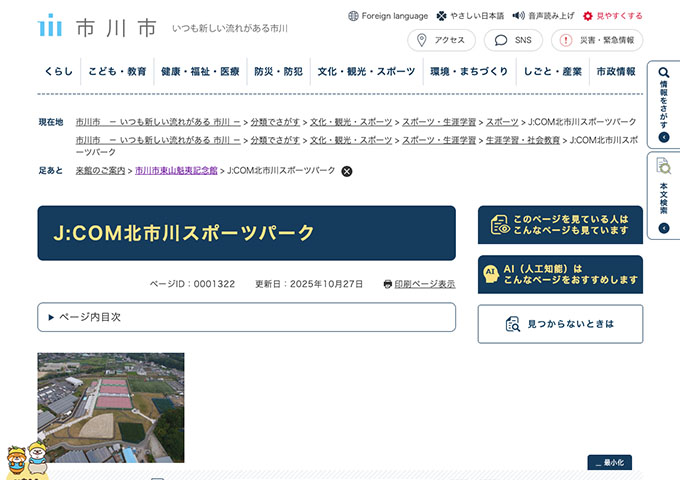Click the printer icon beside 印刷ページ表示
This screenshot has width=680, height=480.
388,284
